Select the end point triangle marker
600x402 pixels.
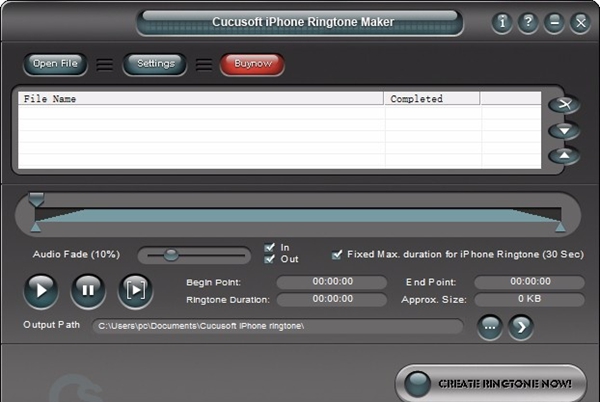[x=560, y=228]
